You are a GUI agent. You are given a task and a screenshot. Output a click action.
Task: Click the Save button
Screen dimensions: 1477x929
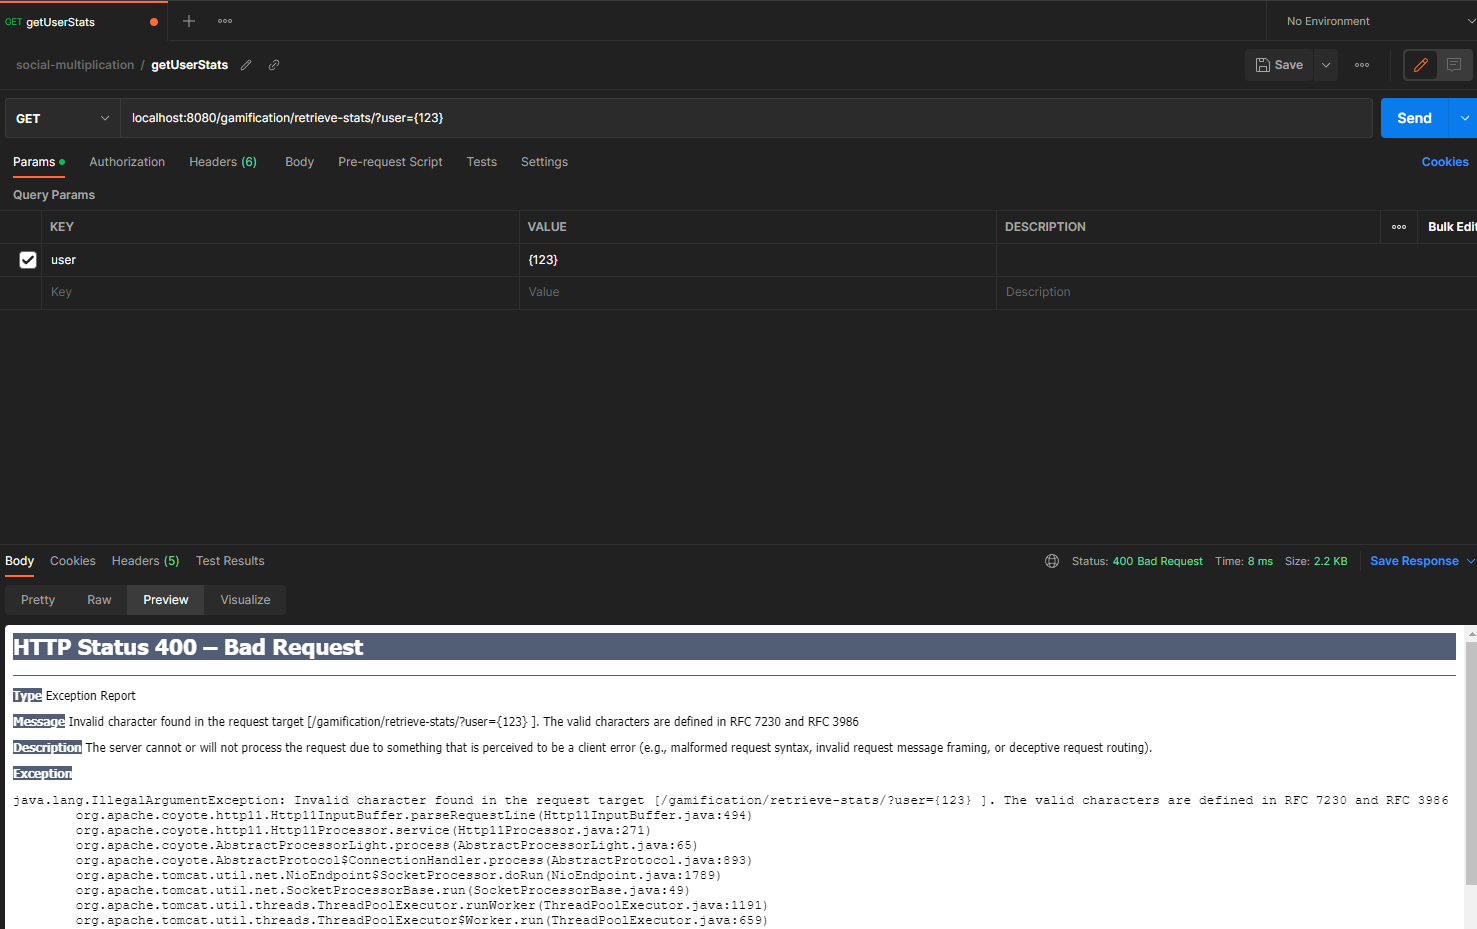pos(1279,65)
